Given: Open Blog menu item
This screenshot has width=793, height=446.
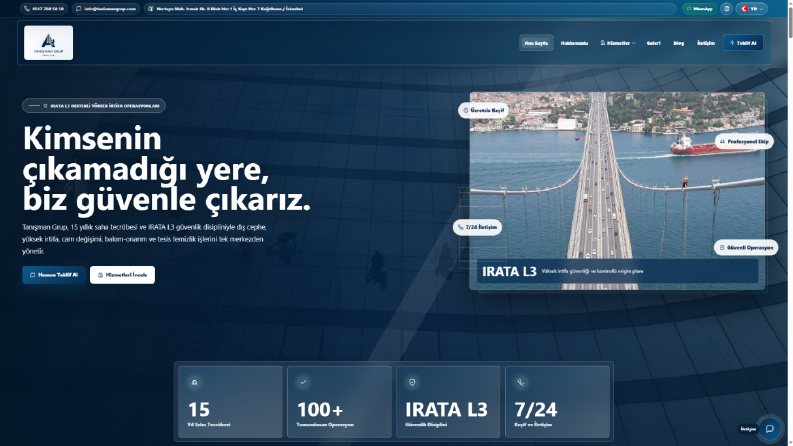Looking at the screenshot, I should pyautogui.click(x=679, y=43).
